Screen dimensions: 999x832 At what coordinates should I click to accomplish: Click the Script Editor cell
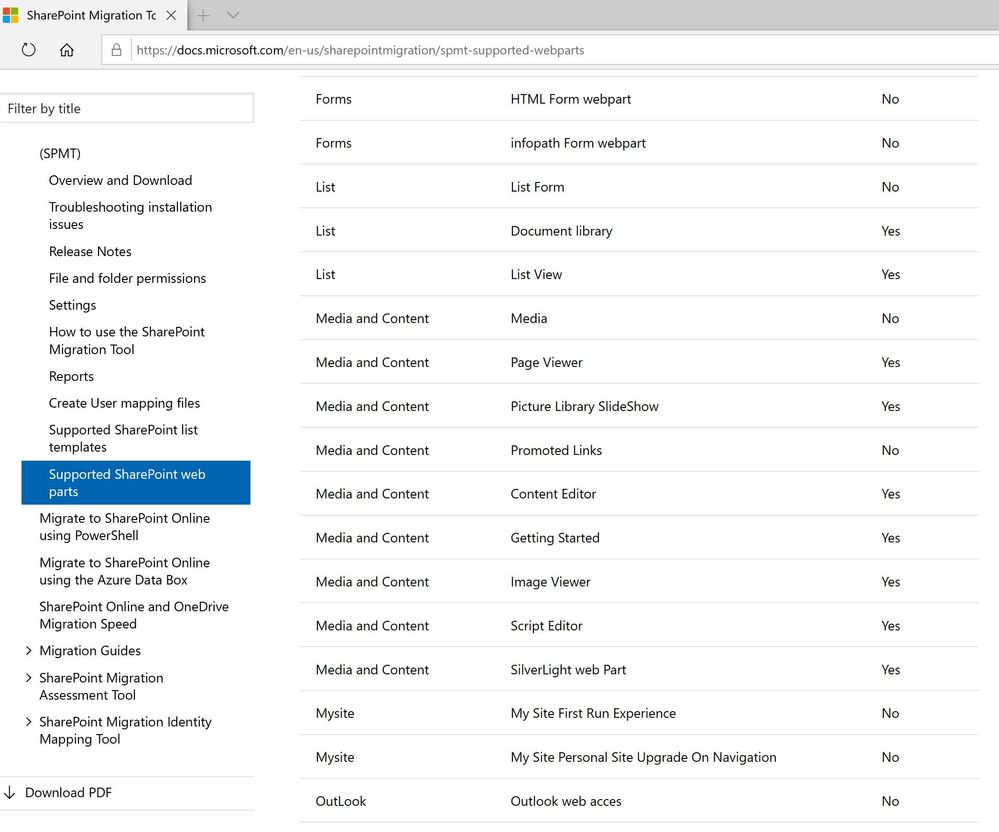[547, 626]
